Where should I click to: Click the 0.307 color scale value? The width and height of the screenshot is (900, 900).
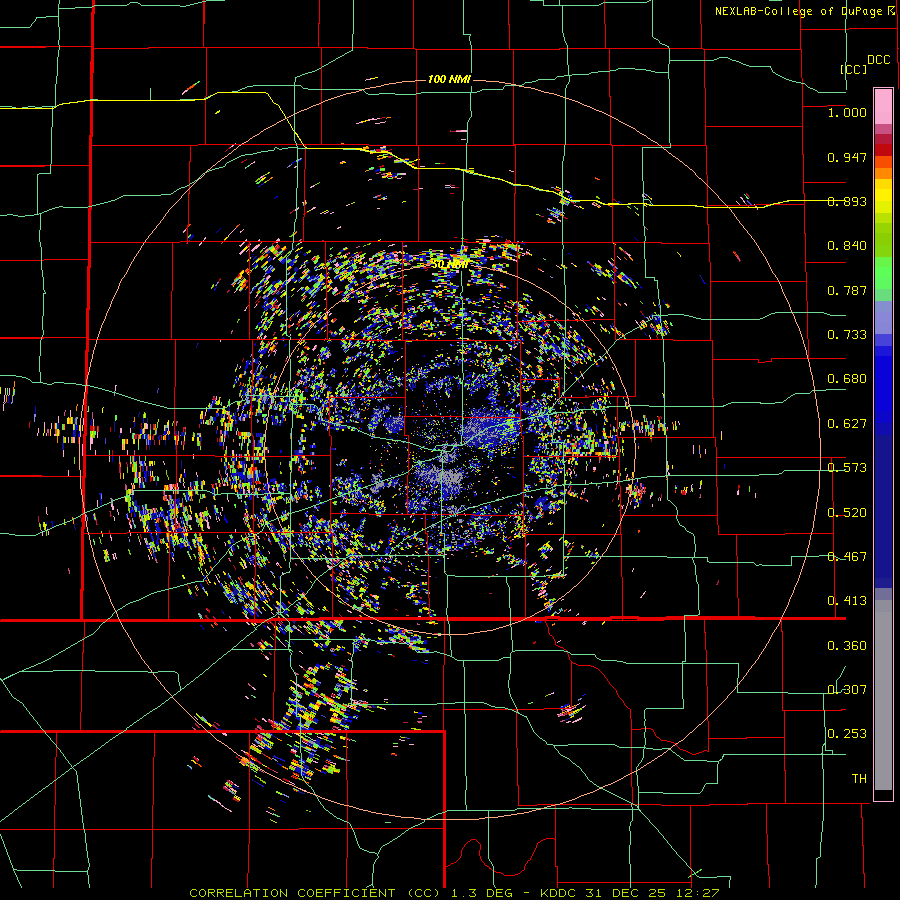coord(847,690)
